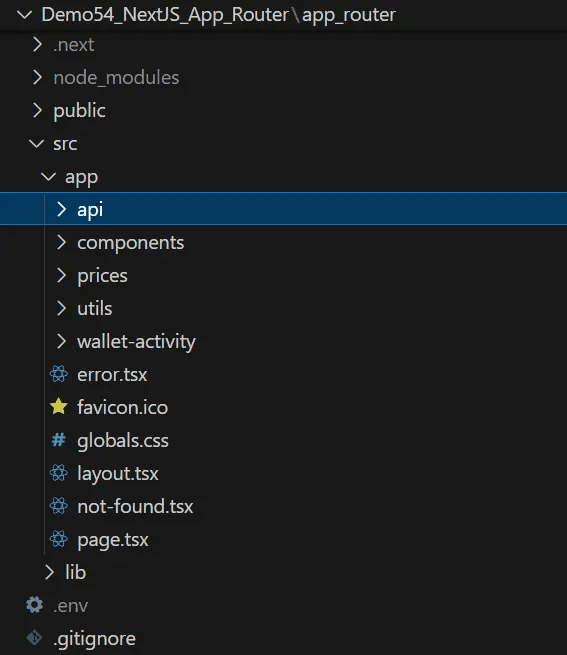Expand the .next folder chevron
The height and width of the screenshot is (655, 567).
[x=38, y=44]
